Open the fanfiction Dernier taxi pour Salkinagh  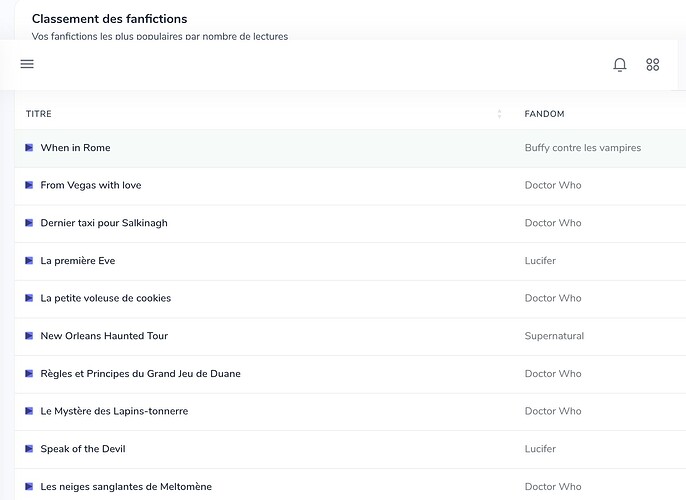[103, 223]
